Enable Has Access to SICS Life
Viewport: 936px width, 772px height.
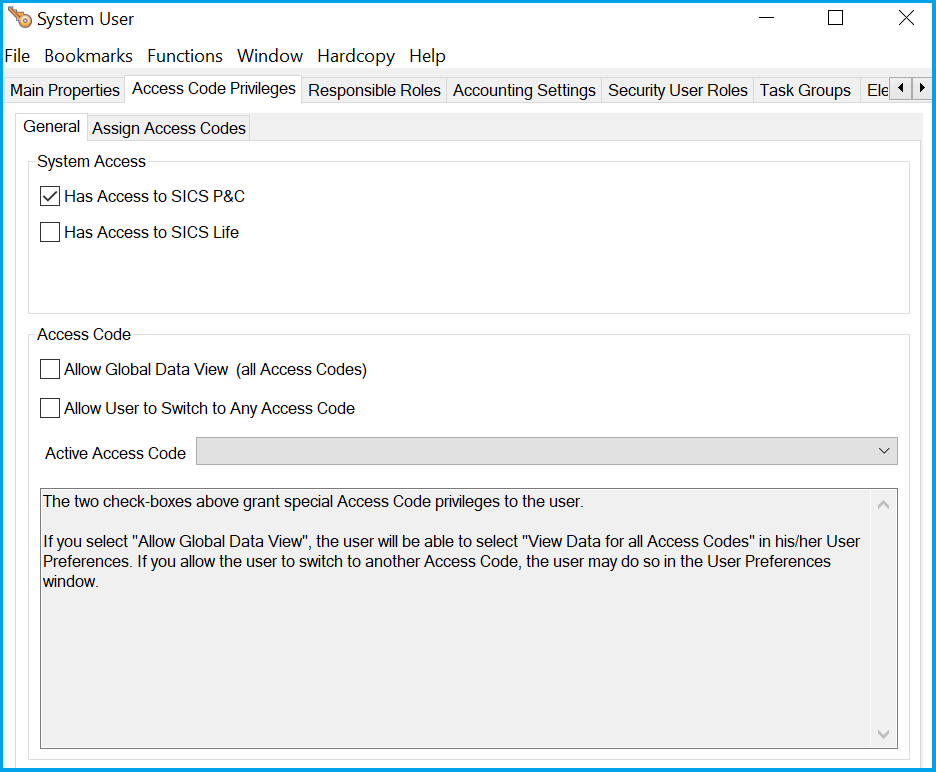pos(50,232)
